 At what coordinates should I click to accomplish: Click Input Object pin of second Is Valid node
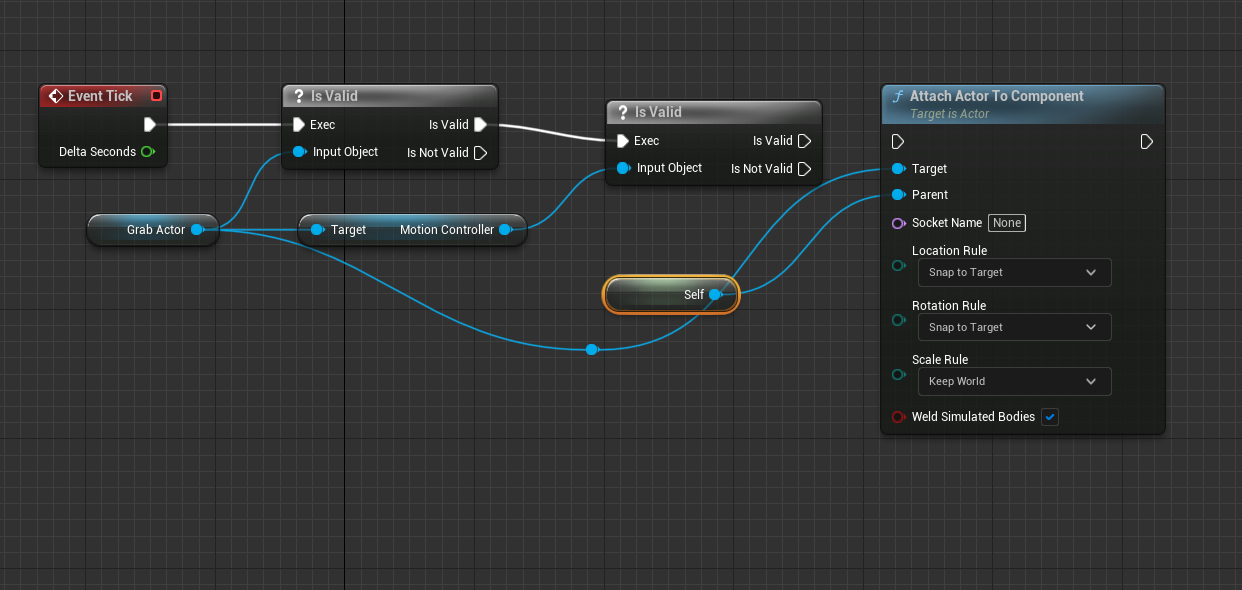[623, 168]
